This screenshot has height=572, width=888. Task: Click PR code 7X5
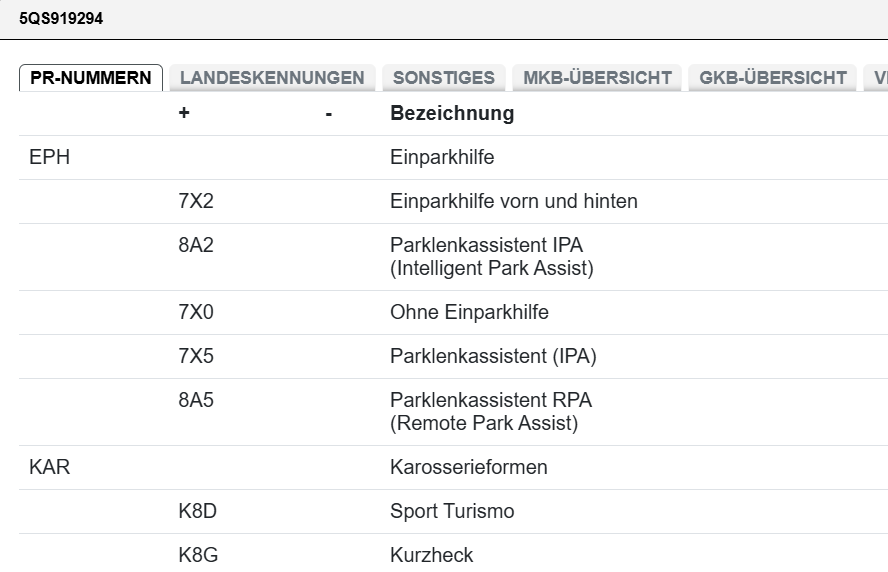196,356
